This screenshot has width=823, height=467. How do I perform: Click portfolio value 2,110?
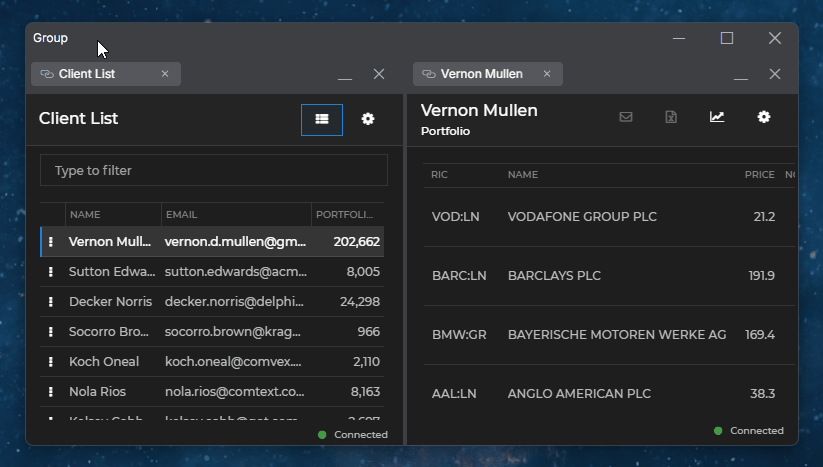pyautogui.click(x=366, y=362)
